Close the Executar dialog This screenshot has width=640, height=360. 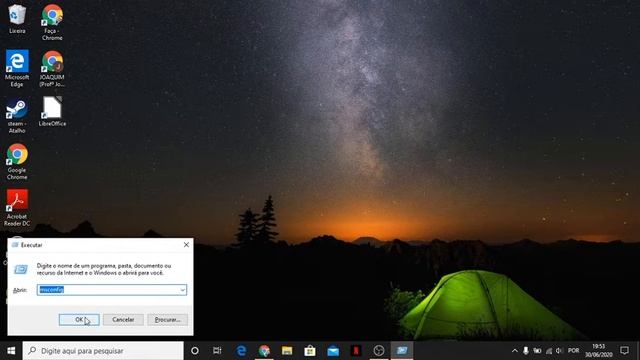pos(186,244)
